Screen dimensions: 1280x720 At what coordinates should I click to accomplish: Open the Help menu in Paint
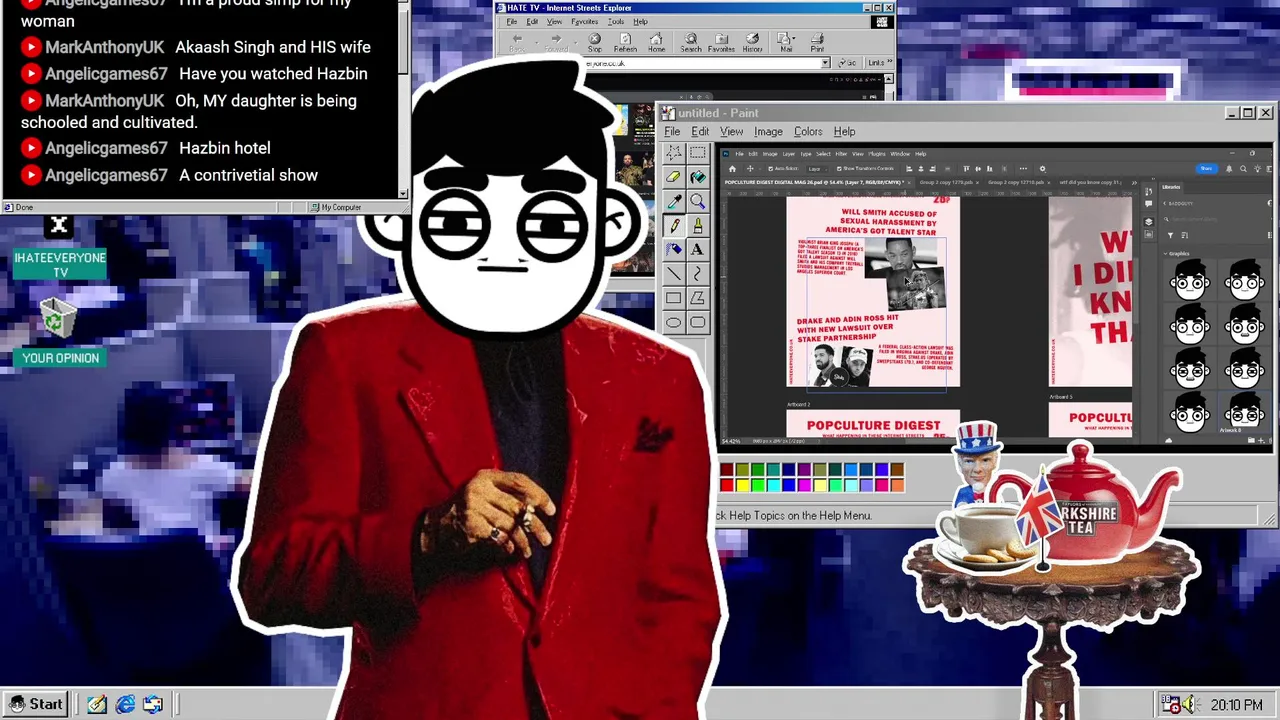[x=844, y=132]
